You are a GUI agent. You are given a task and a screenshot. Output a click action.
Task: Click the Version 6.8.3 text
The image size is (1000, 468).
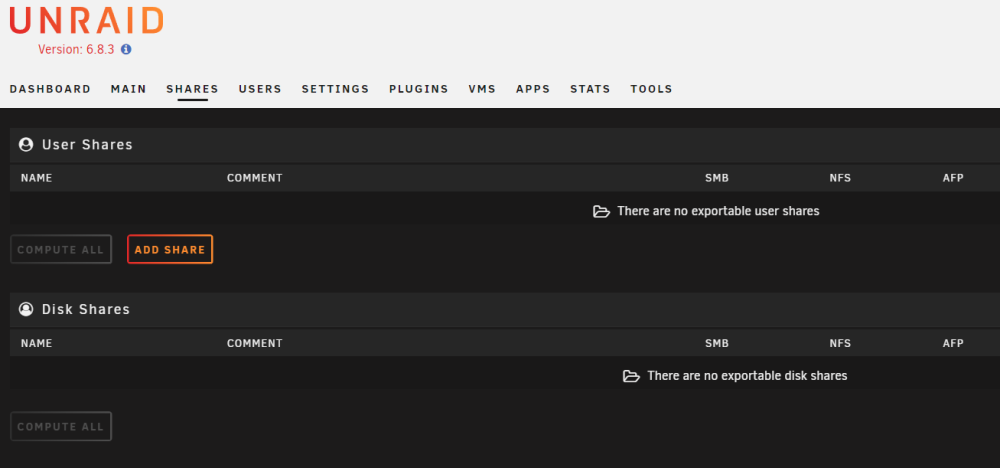(77, 49)
